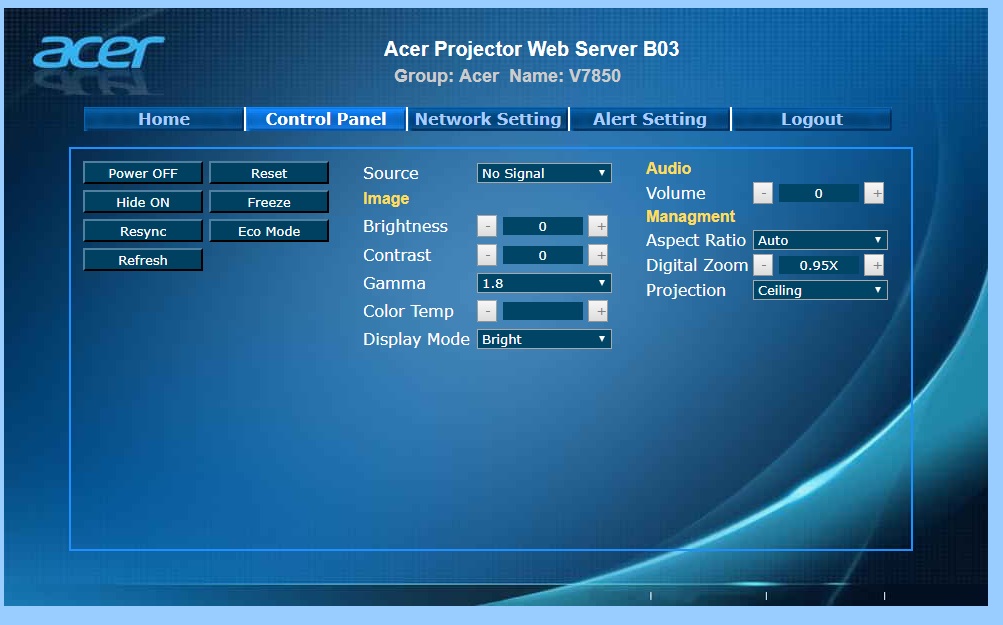Screen dimensions: 1003x625
Task: Open Aspect Ratio dropdown showing Auto
Action: pos(820,240)
